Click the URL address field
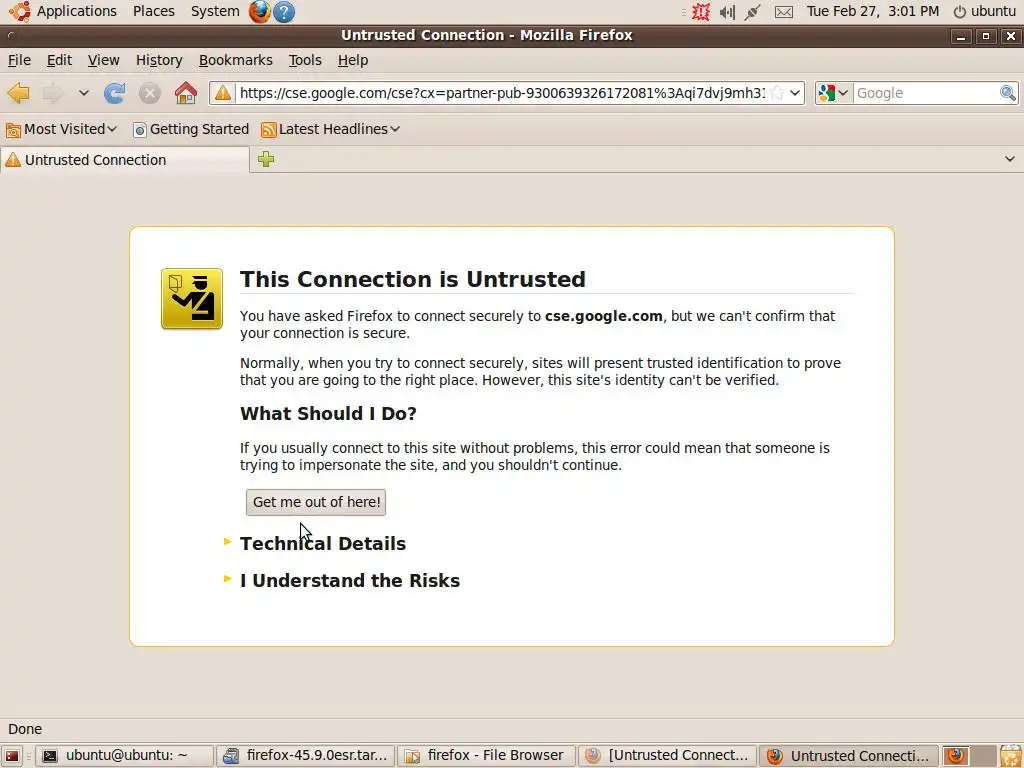This screenshot has height=768, width=1024. (502, 93)
